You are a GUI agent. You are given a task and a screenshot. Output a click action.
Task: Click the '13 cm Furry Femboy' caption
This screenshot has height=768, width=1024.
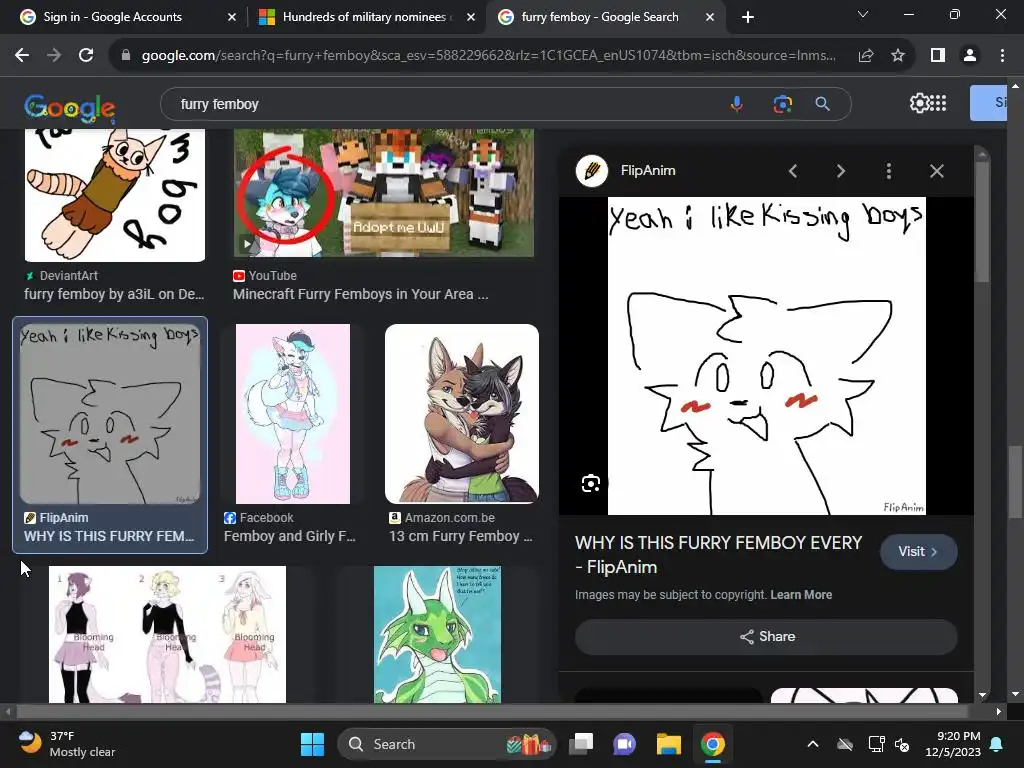pos(460,536)
